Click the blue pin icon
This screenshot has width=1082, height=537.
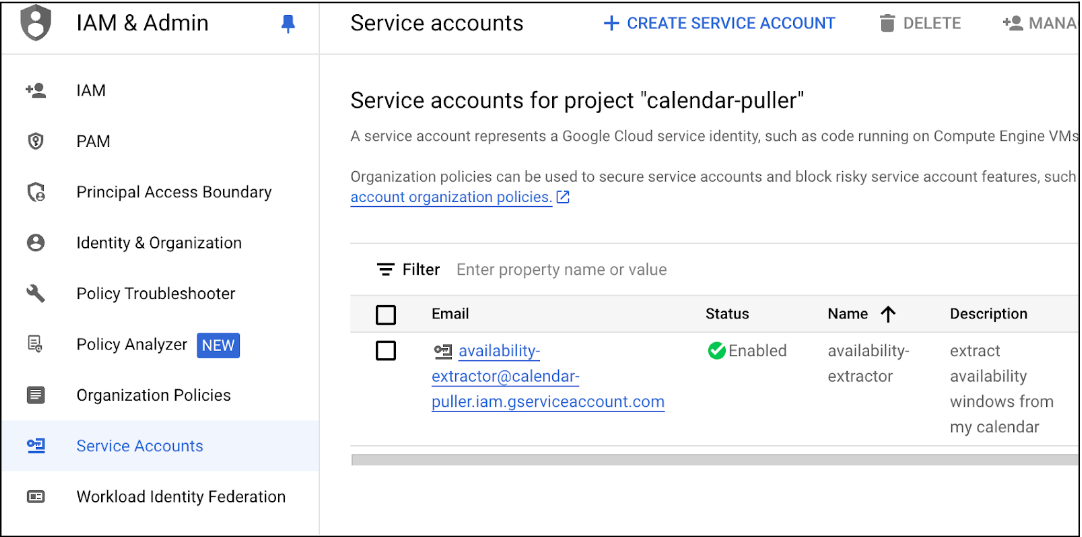[288, 24]
